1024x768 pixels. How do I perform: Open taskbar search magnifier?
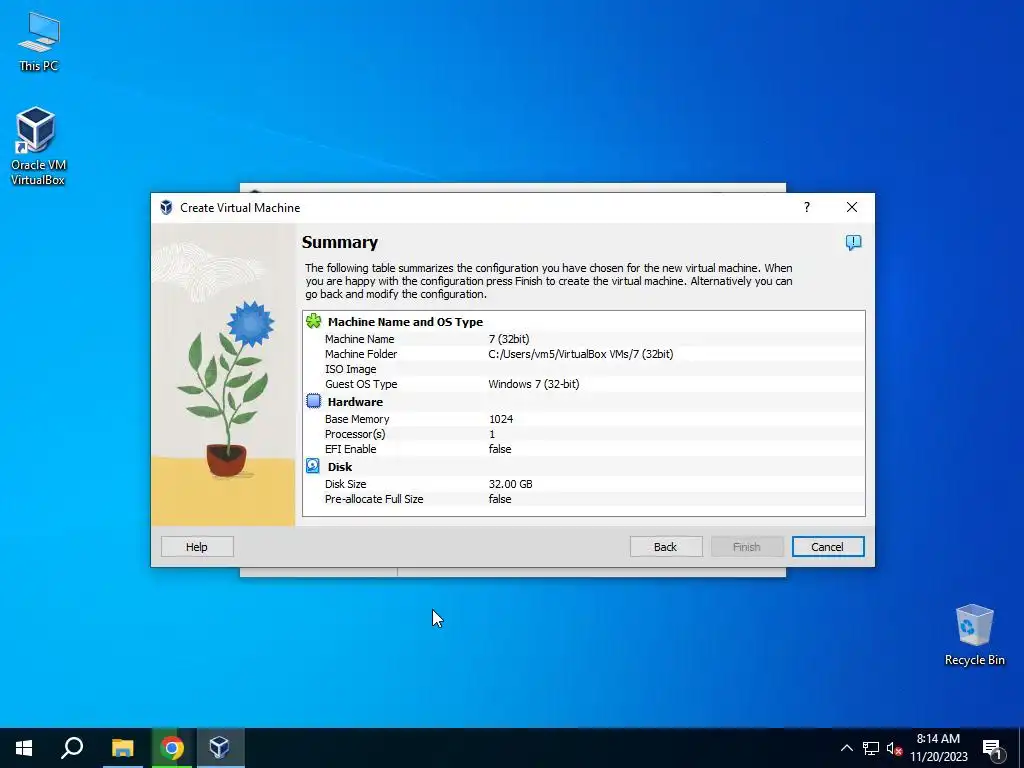tap(72, 748)
